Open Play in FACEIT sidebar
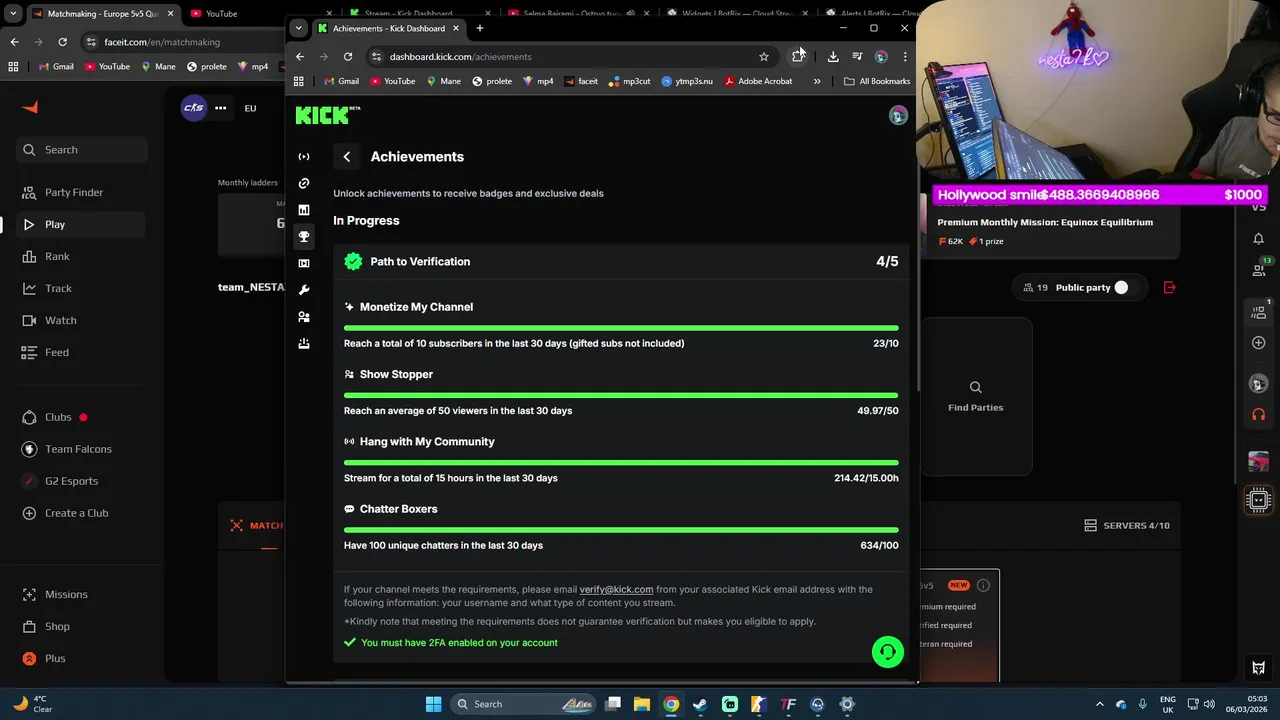The width and height of the screenshot is (1280, 720). click(x=82, y=225)
